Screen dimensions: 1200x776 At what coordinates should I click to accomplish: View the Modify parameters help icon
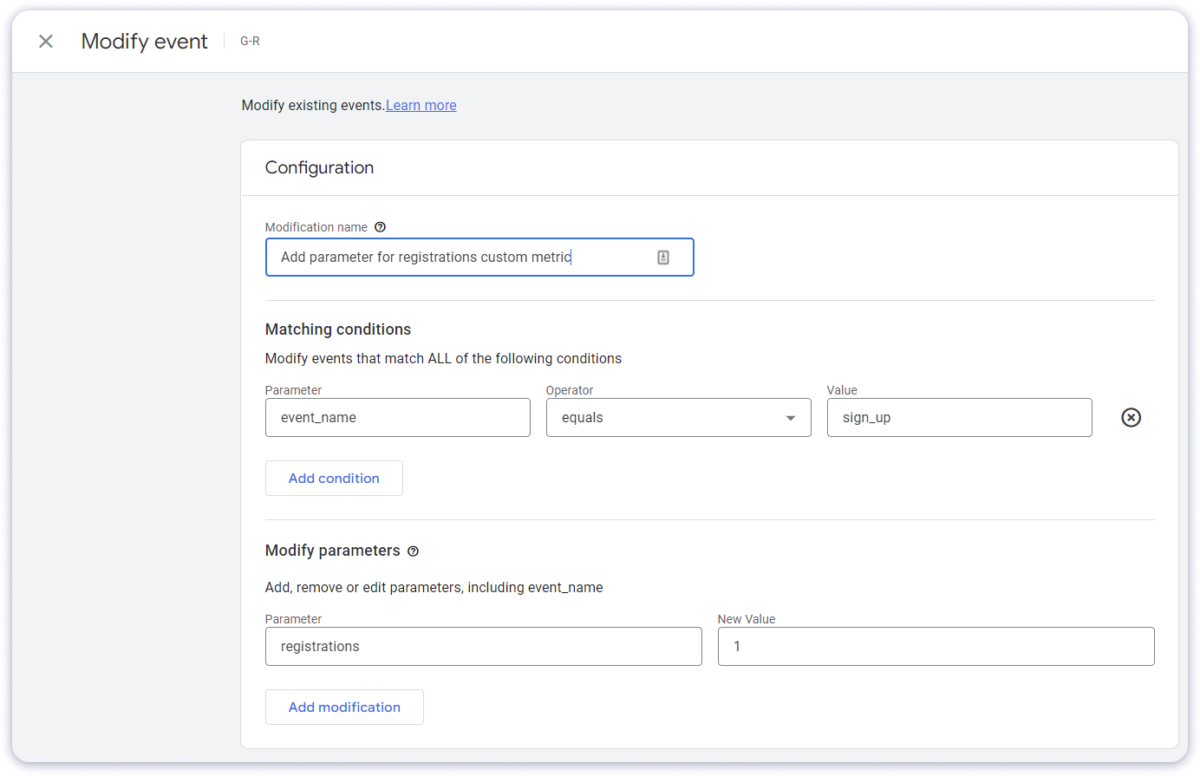[x=413, y=550]
